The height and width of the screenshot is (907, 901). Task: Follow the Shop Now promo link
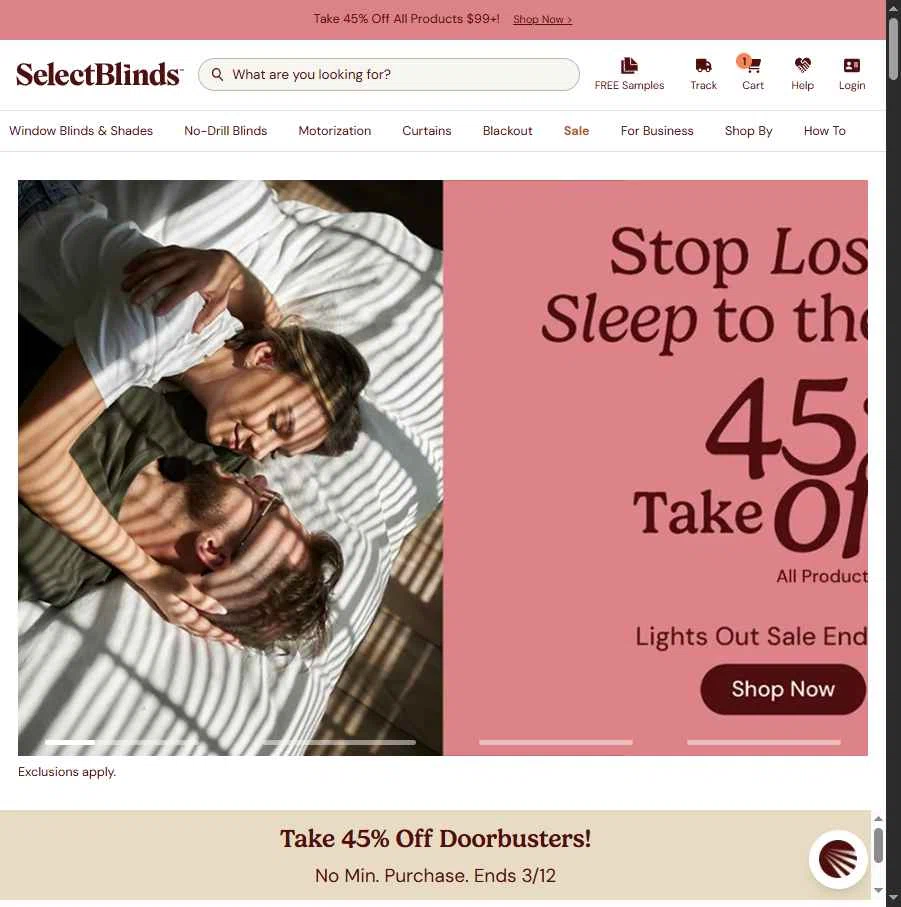[542, 19]
